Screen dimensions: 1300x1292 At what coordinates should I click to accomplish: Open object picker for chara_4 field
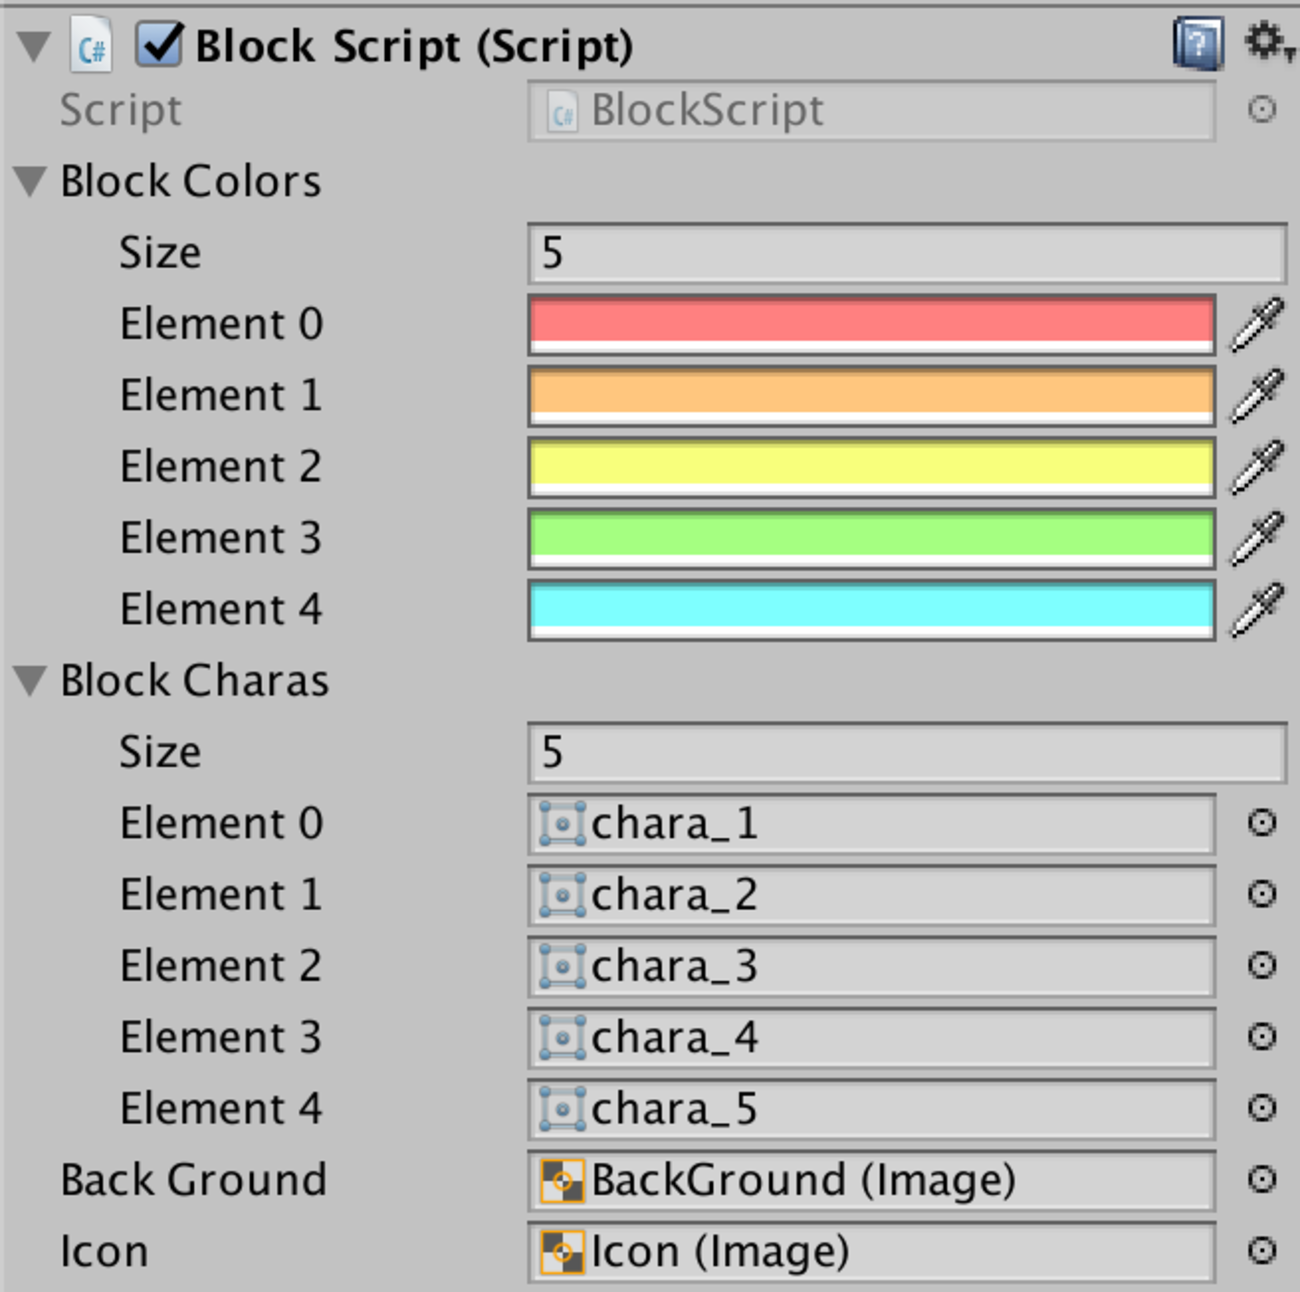1262,1037
